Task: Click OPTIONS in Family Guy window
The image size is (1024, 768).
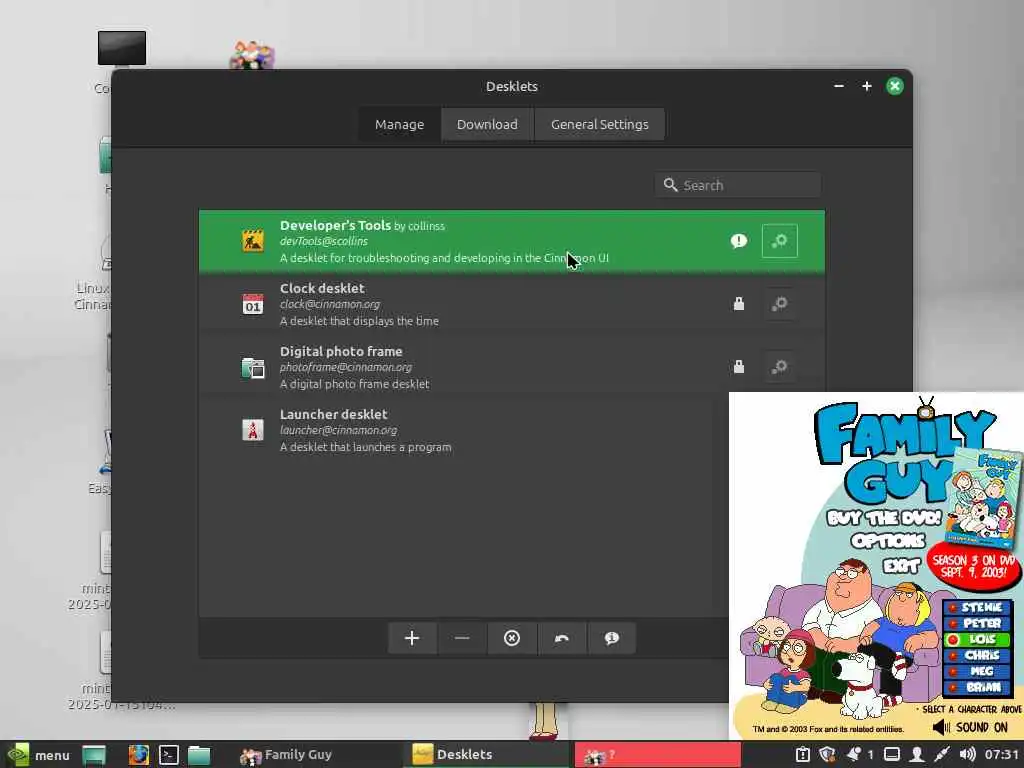Action: pyautogui.click(x=888, y=541)
